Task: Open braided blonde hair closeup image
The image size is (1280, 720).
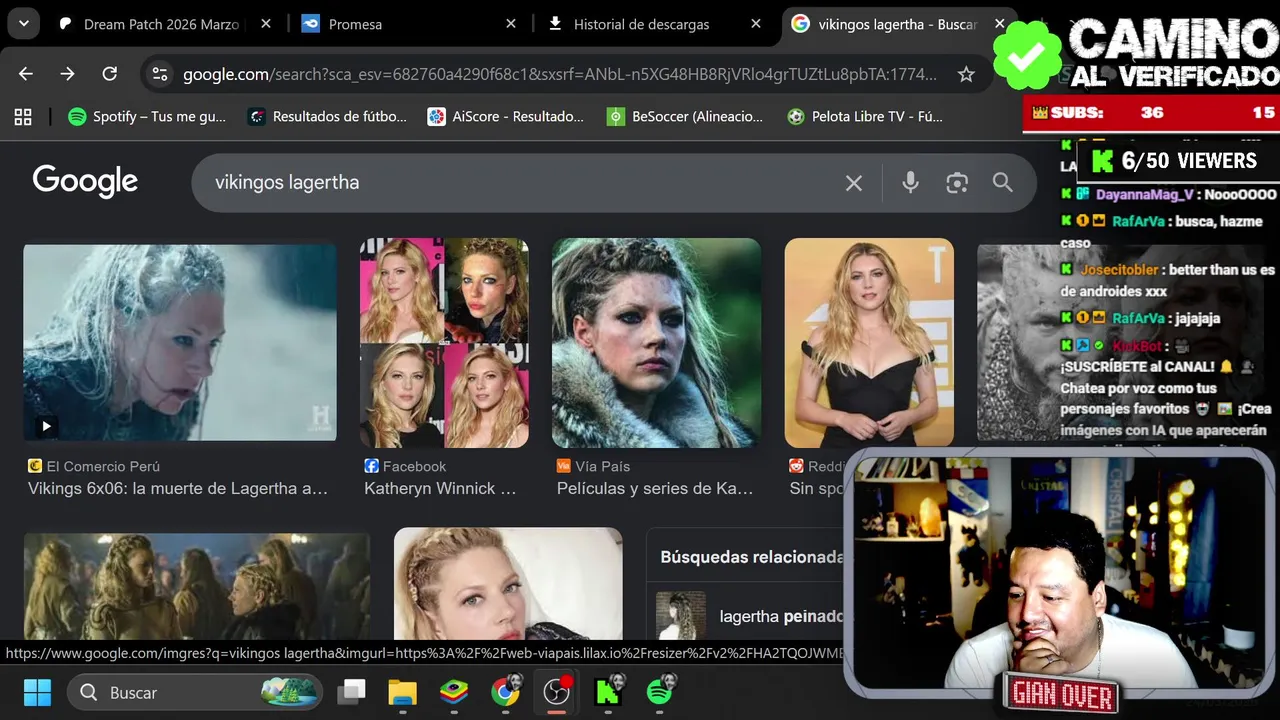Action: pos(508,584)
